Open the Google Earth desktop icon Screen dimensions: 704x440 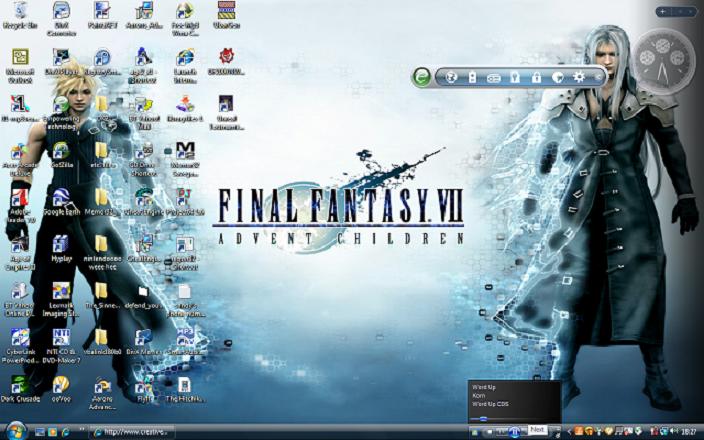tap(61, 202)
